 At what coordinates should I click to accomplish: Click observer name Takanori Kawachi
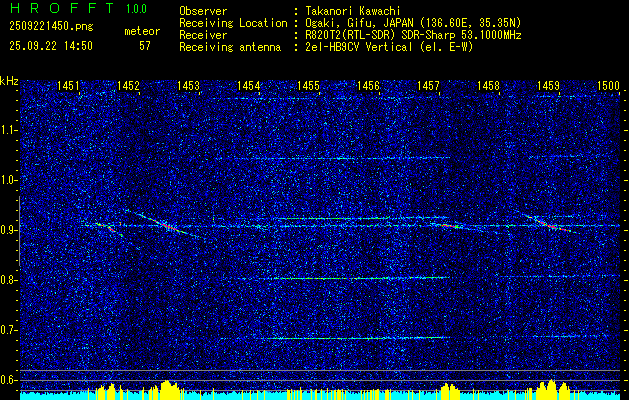pos(353,11)
